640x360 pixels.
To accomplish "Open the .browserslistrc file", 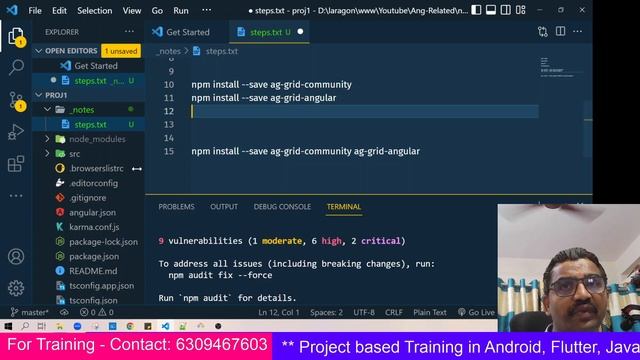I will click(x=88, y=169).
